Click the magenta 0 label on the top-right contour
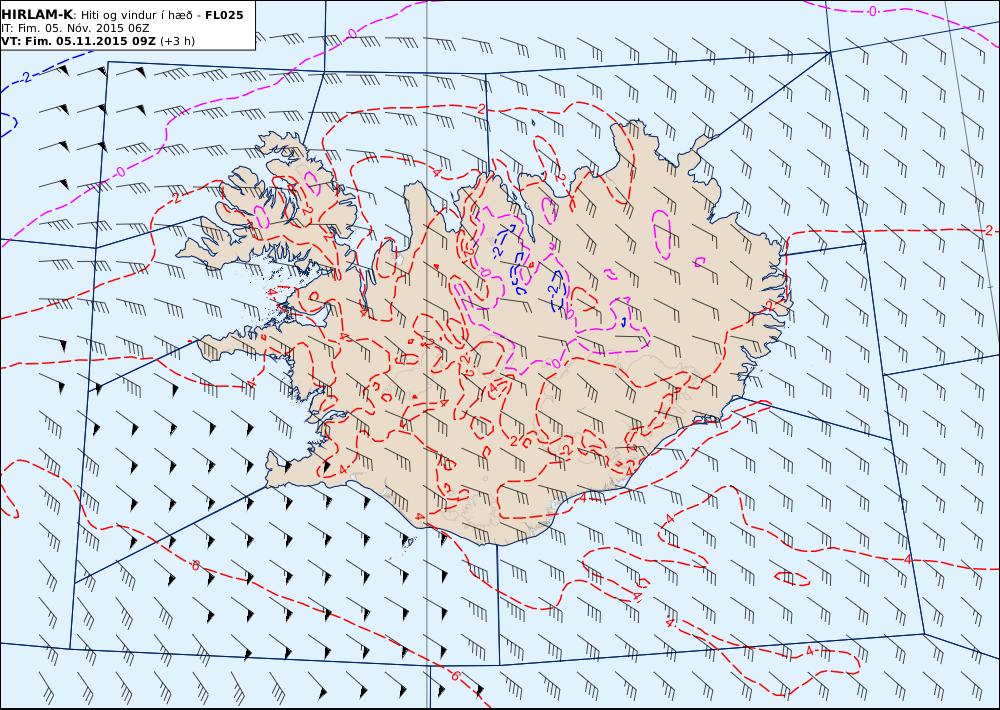The image size is (1000, 710). tap(873, 10)
